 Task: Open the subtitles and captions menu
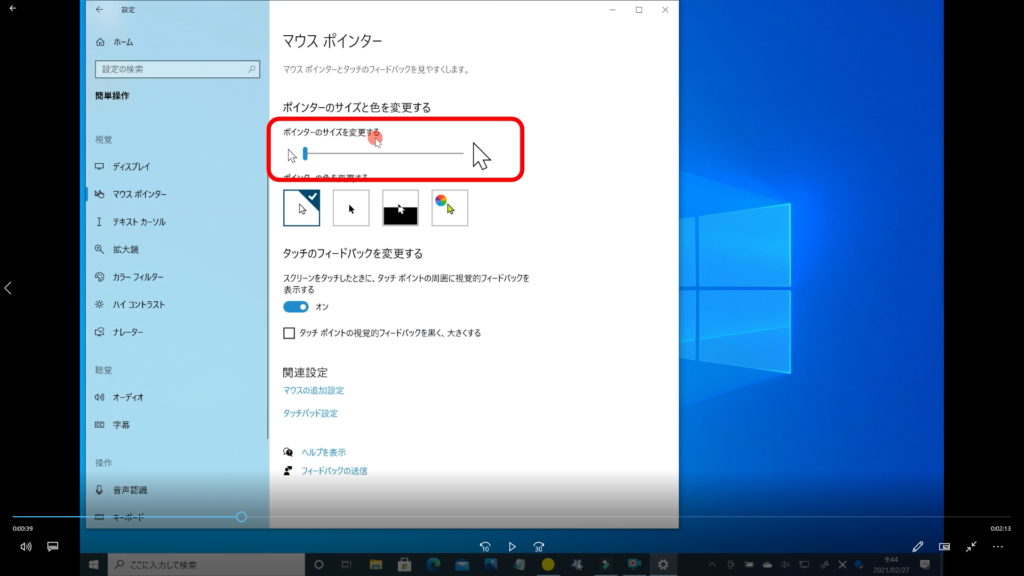click(x=53, y=547)
